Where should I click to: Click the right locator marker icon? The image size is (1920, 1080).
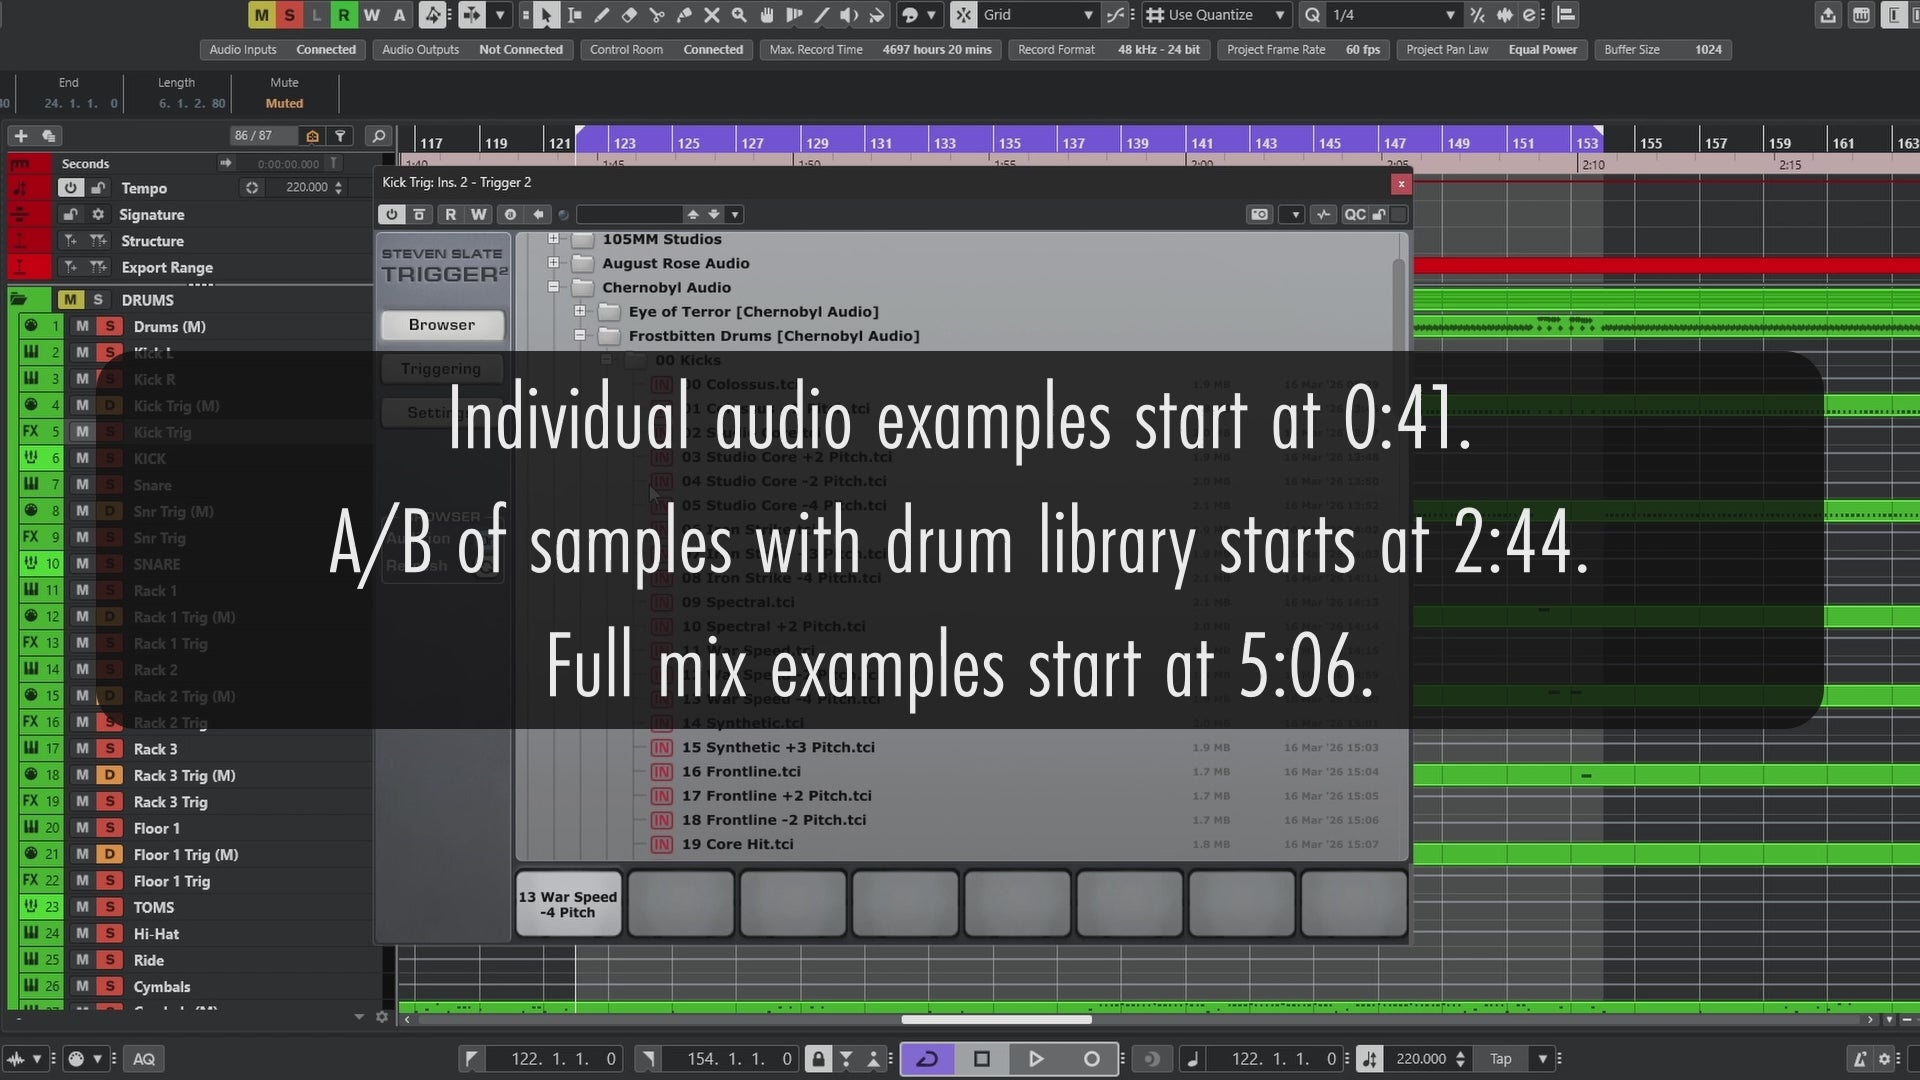pyautogui.click(x=647, y=1059)
